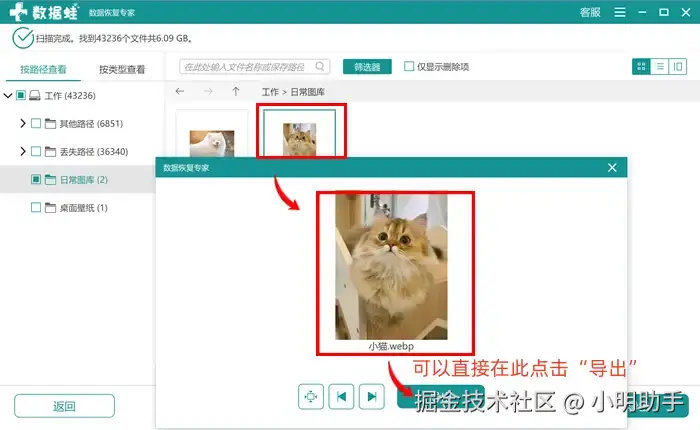
Task: Enable 仅显示删除项 checkbox
Action: [x=408, y=67]
